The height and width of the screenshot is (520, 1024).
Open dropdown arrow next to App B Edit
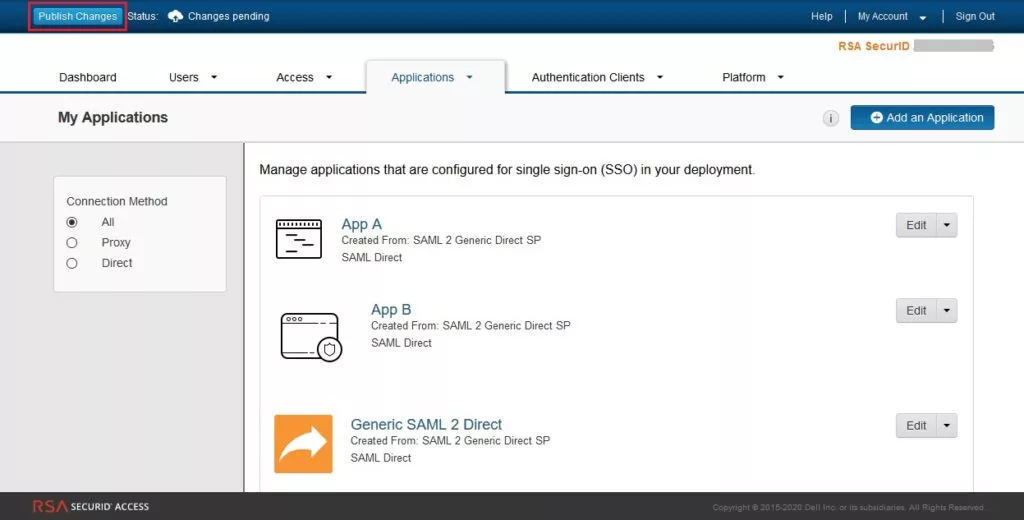point(947,311)
